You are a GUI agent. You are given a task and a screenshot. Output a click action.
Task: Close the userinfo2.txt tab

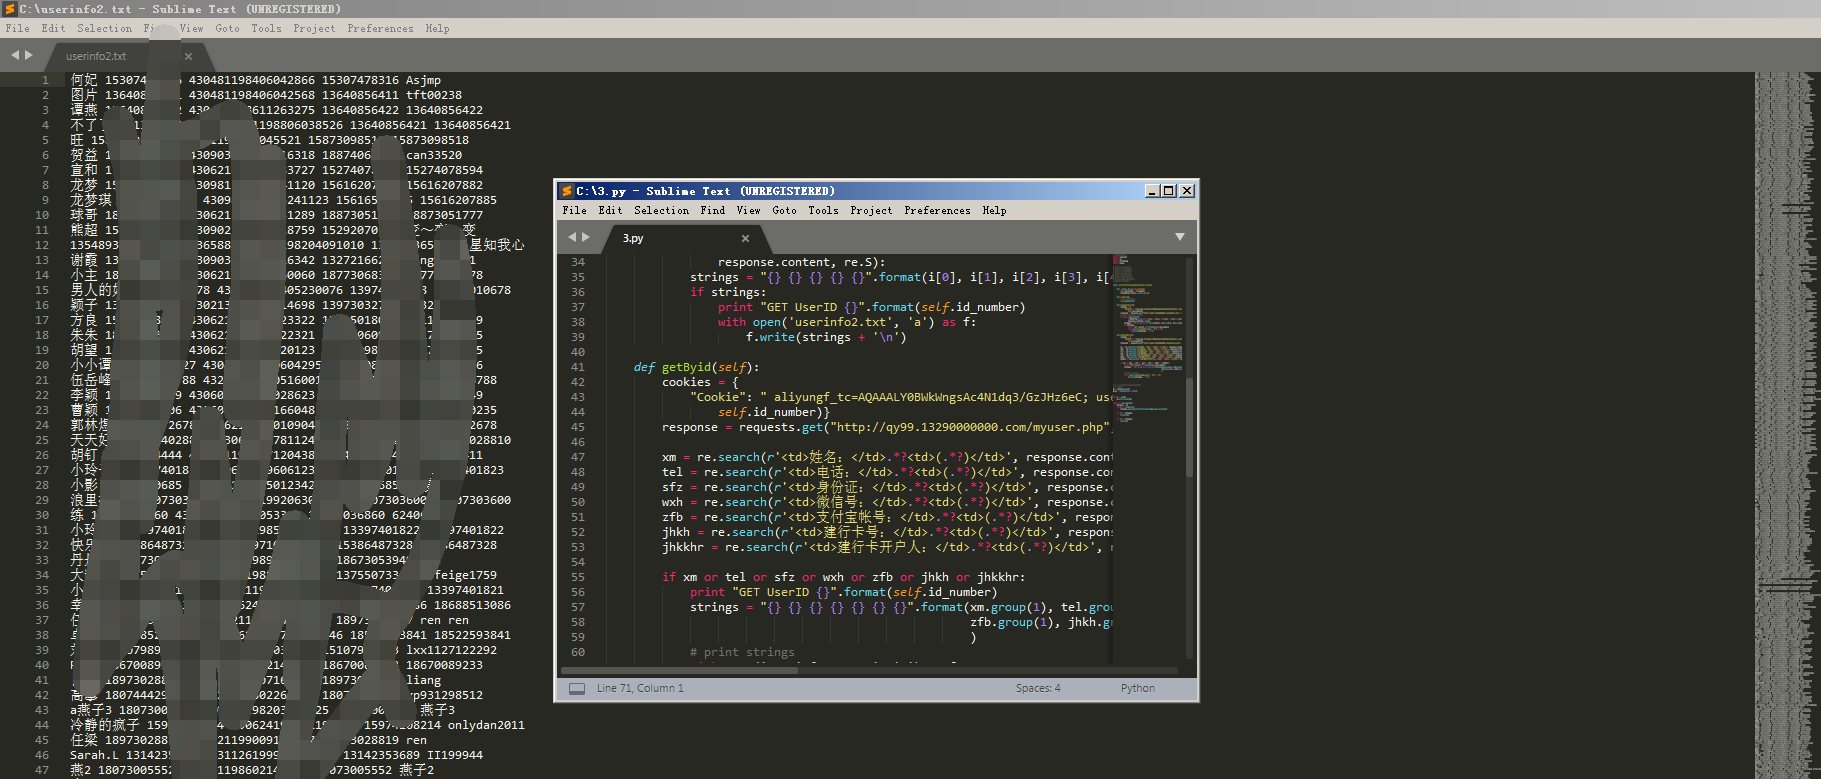(188, 56)
